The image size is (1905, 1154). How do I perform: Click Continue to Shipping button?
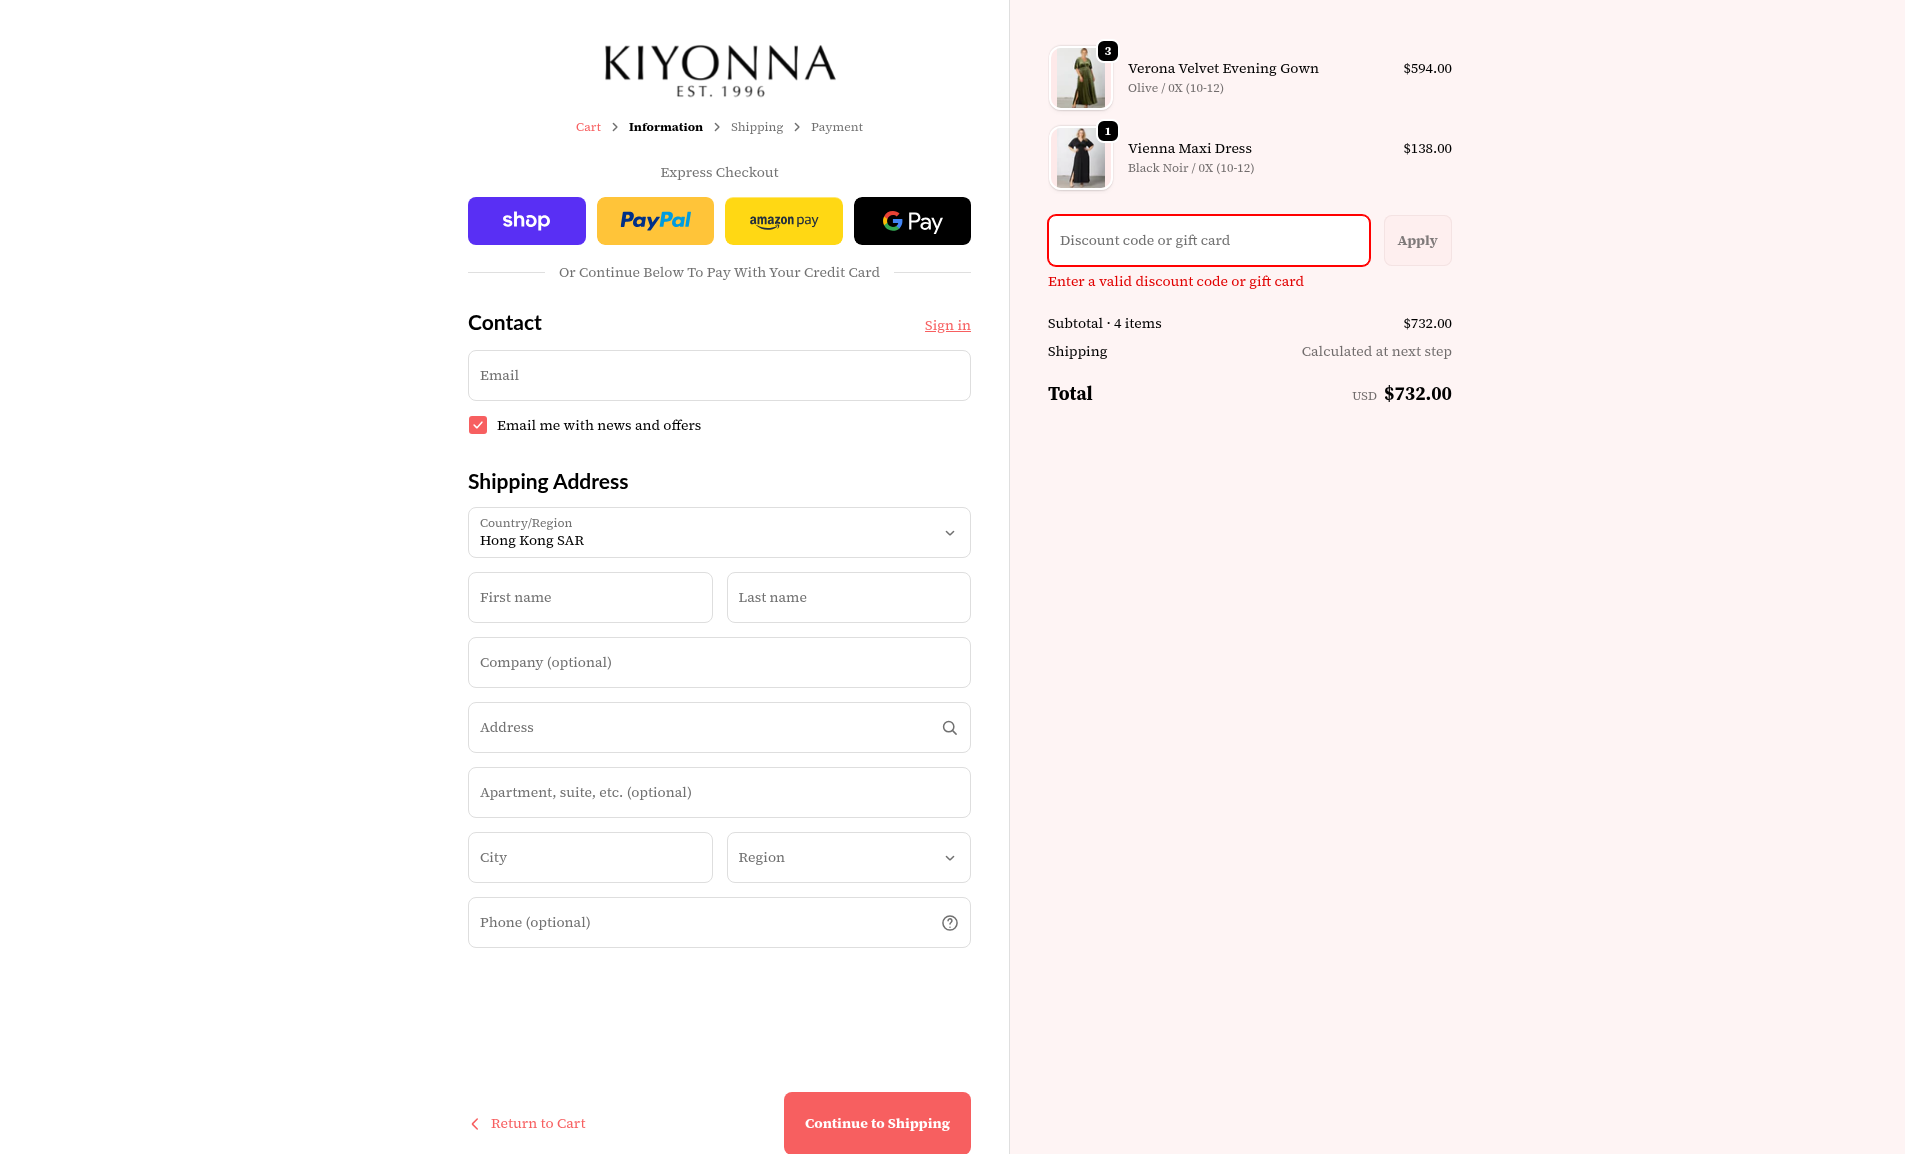pyautogui.click(x=877, y=1123)
